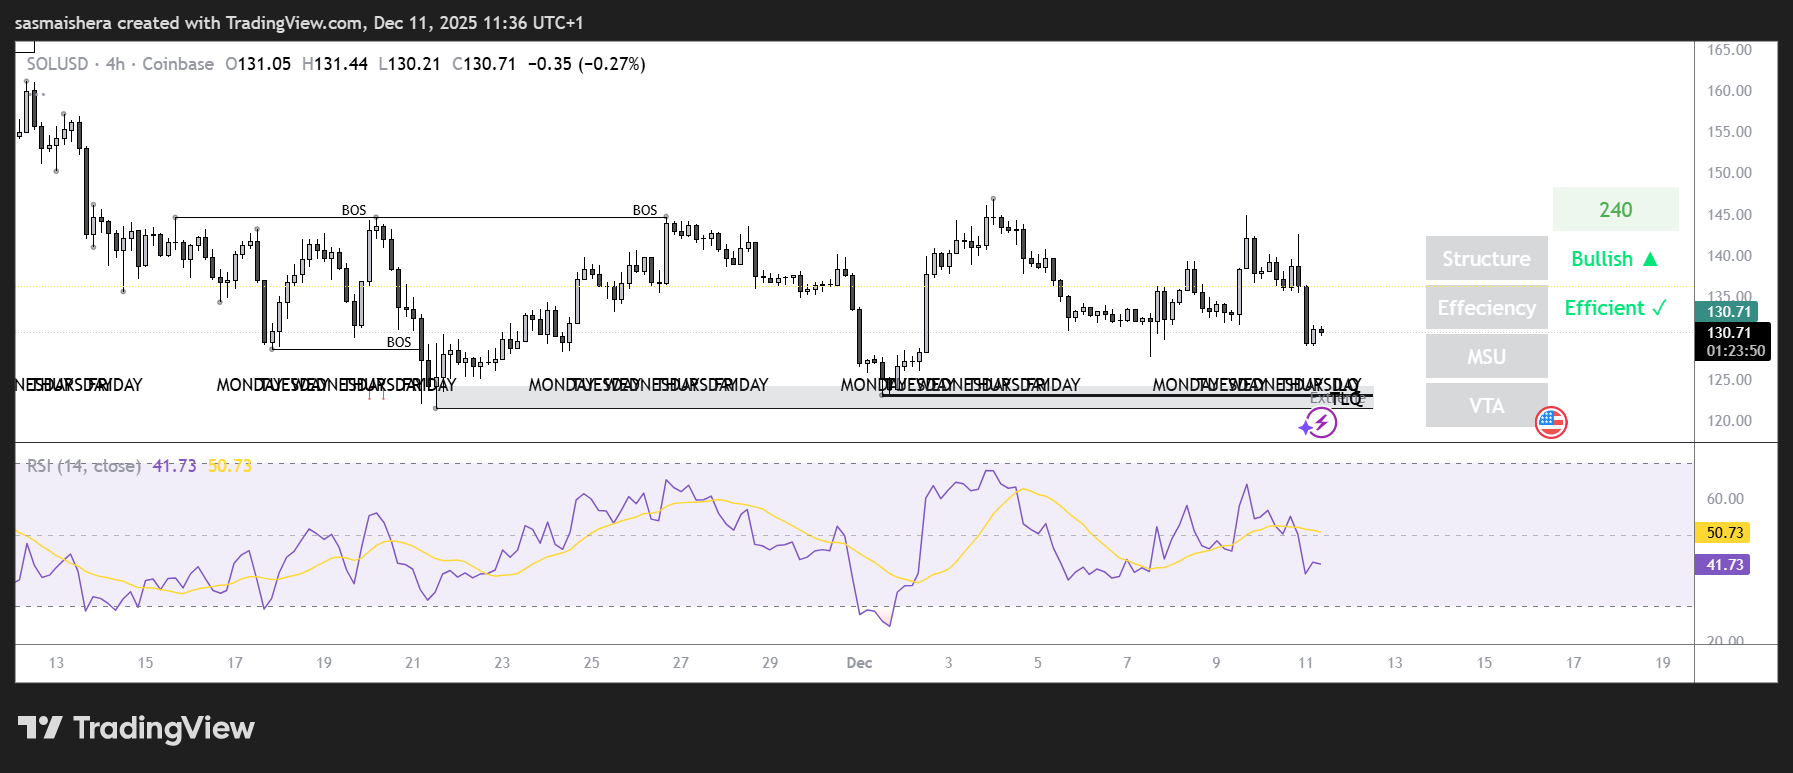Click the yellow 50.73 RSI value tag
This screenshot has height=773, width=1793.
point(1723,533)
